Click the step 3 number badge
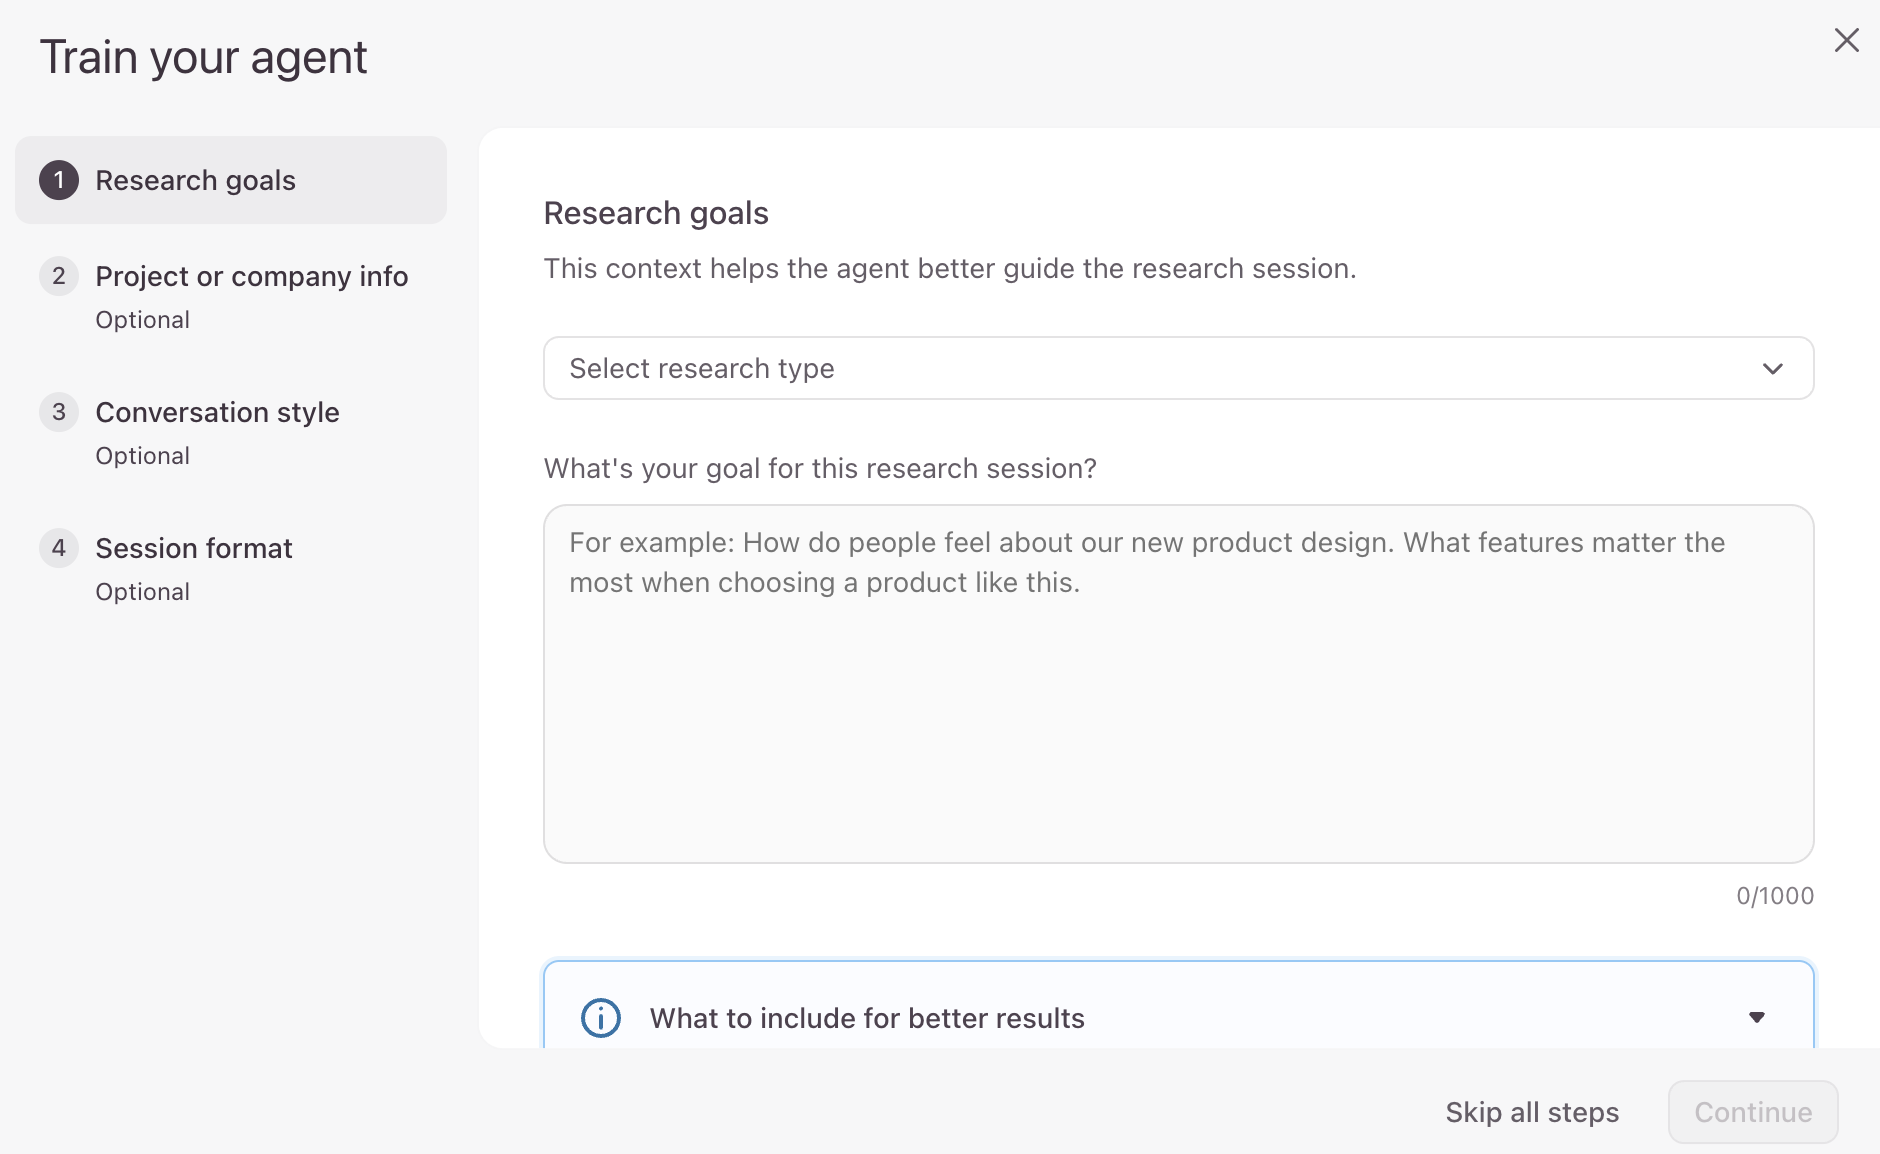The image size is (1880, 1154). pyautogui.click(x=59, y=412)
